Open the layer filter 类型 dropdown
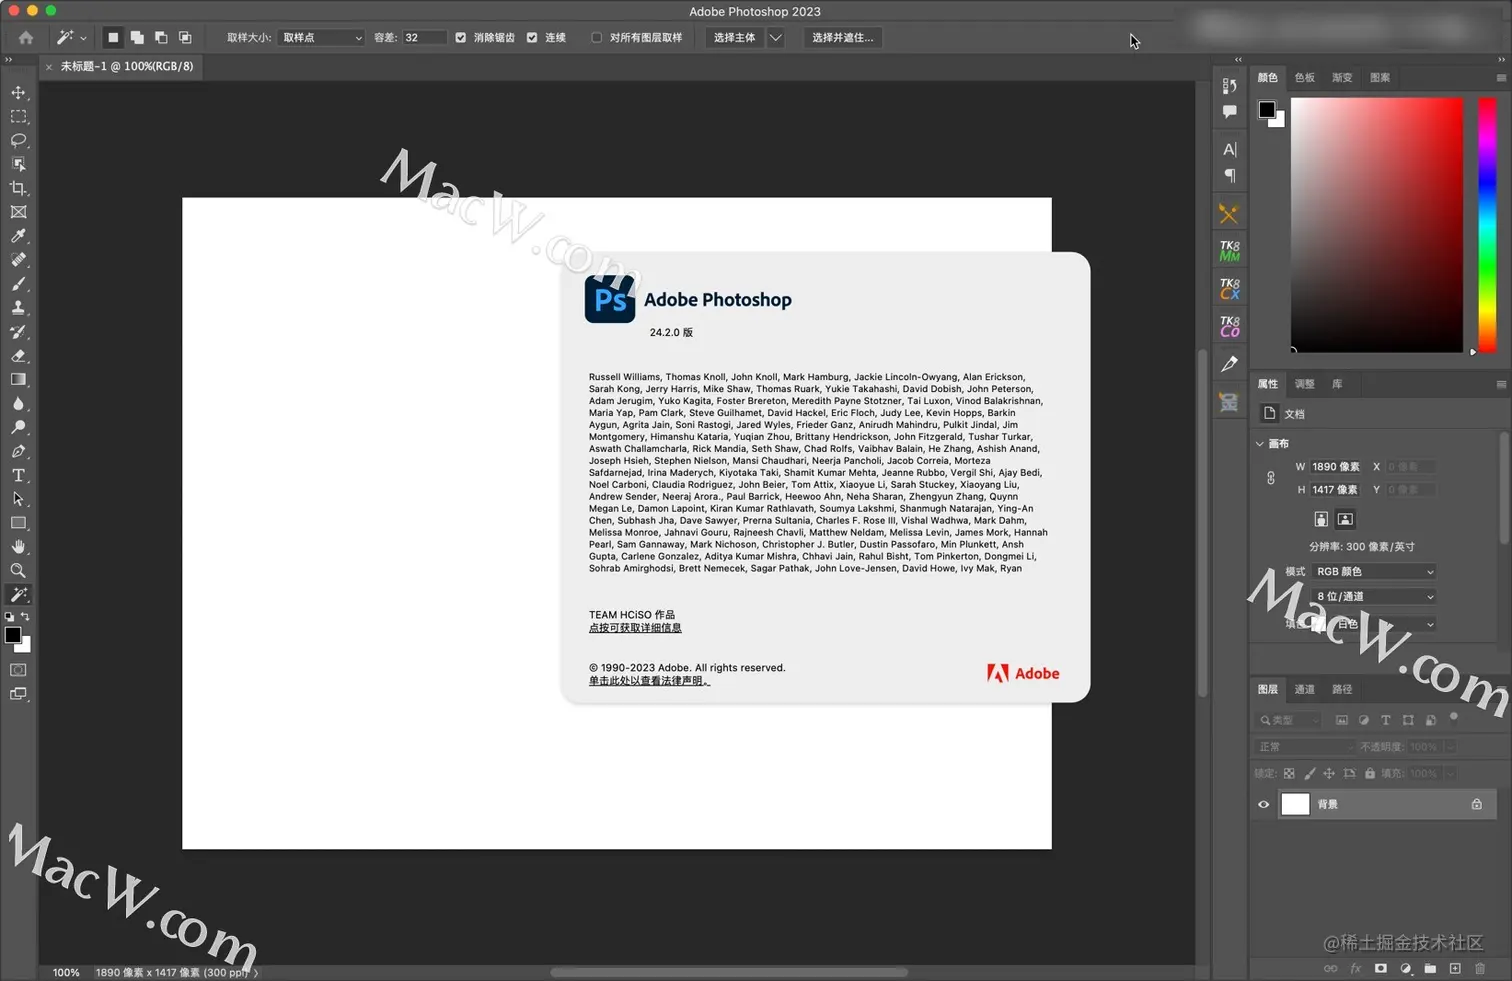 click(x=1288, y=720)
